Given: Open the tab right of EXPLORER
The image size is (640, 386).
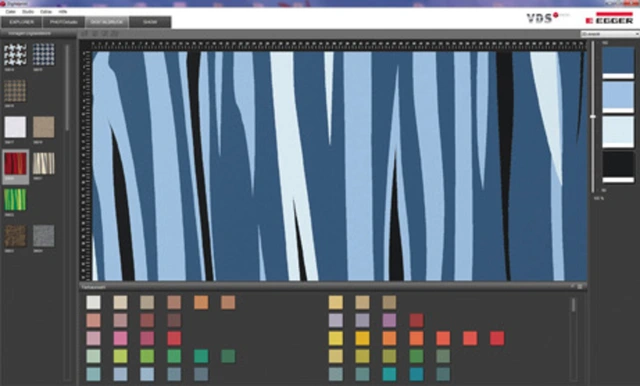Looking at the screenshot, I should pyautogui.click(x=64, y=22).
